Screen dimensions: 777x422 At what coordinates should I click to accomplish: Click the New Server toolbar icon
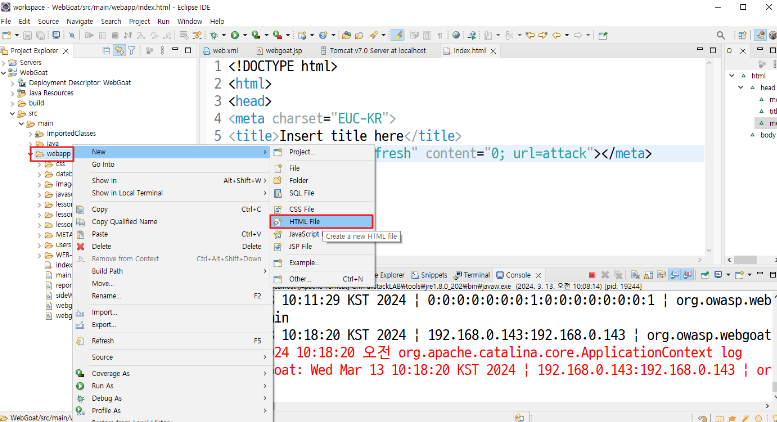click(302, 35)
